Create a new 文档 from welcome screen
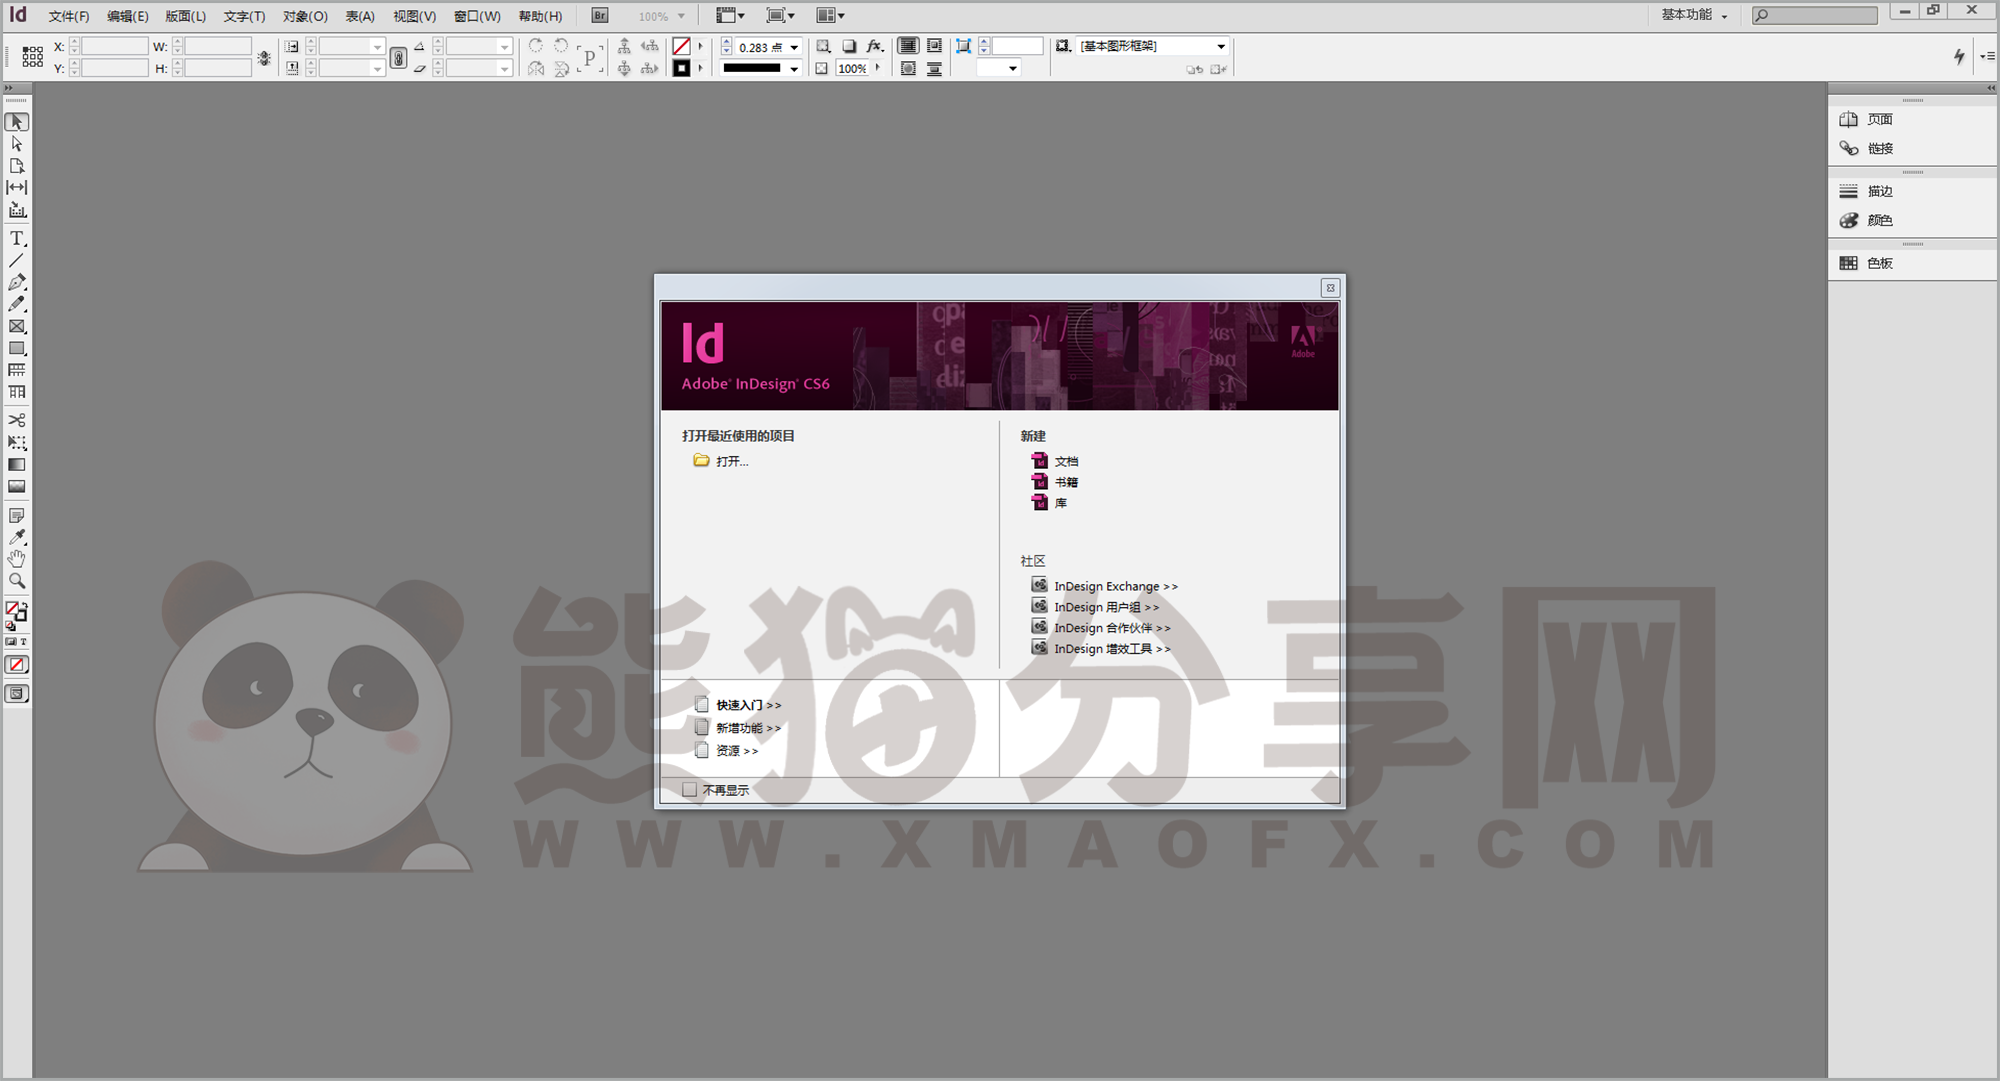Viewport: 2000px width, 1081px height. pos(1066,461)
